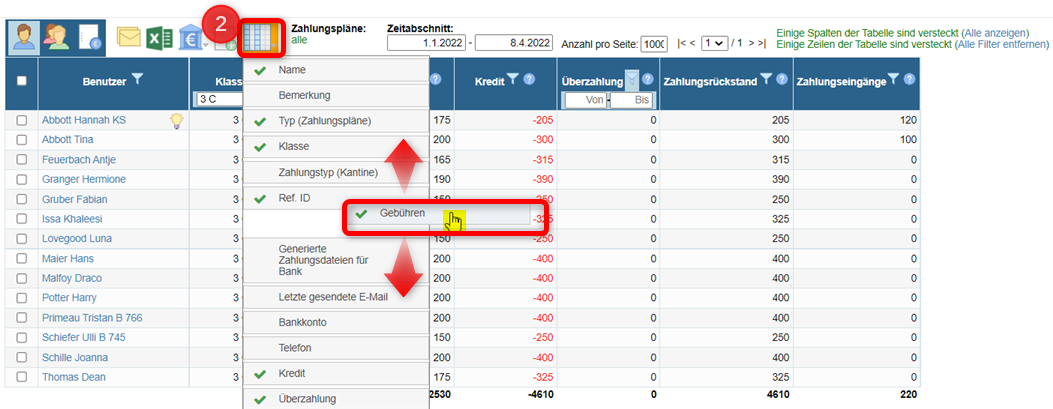This screenshot has width=1053, height=409.
Task: Enable Bemerkung column in the menu
Action: click(336, 95)
